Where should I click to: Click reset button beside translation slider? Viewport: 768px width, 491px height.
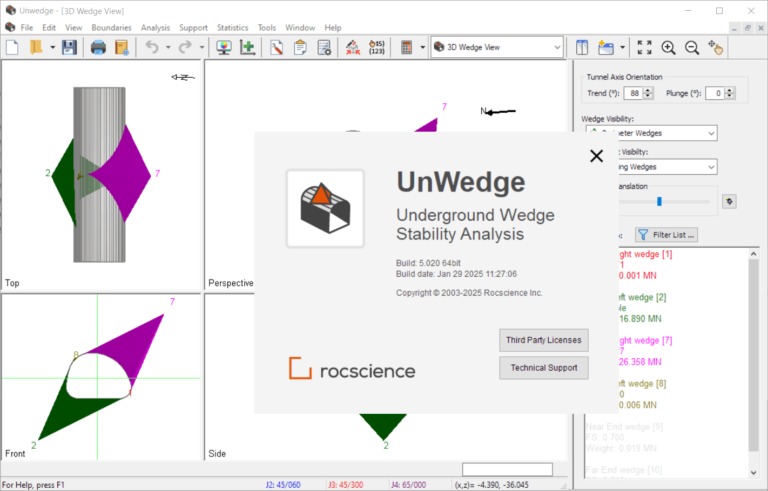(729, 201)
